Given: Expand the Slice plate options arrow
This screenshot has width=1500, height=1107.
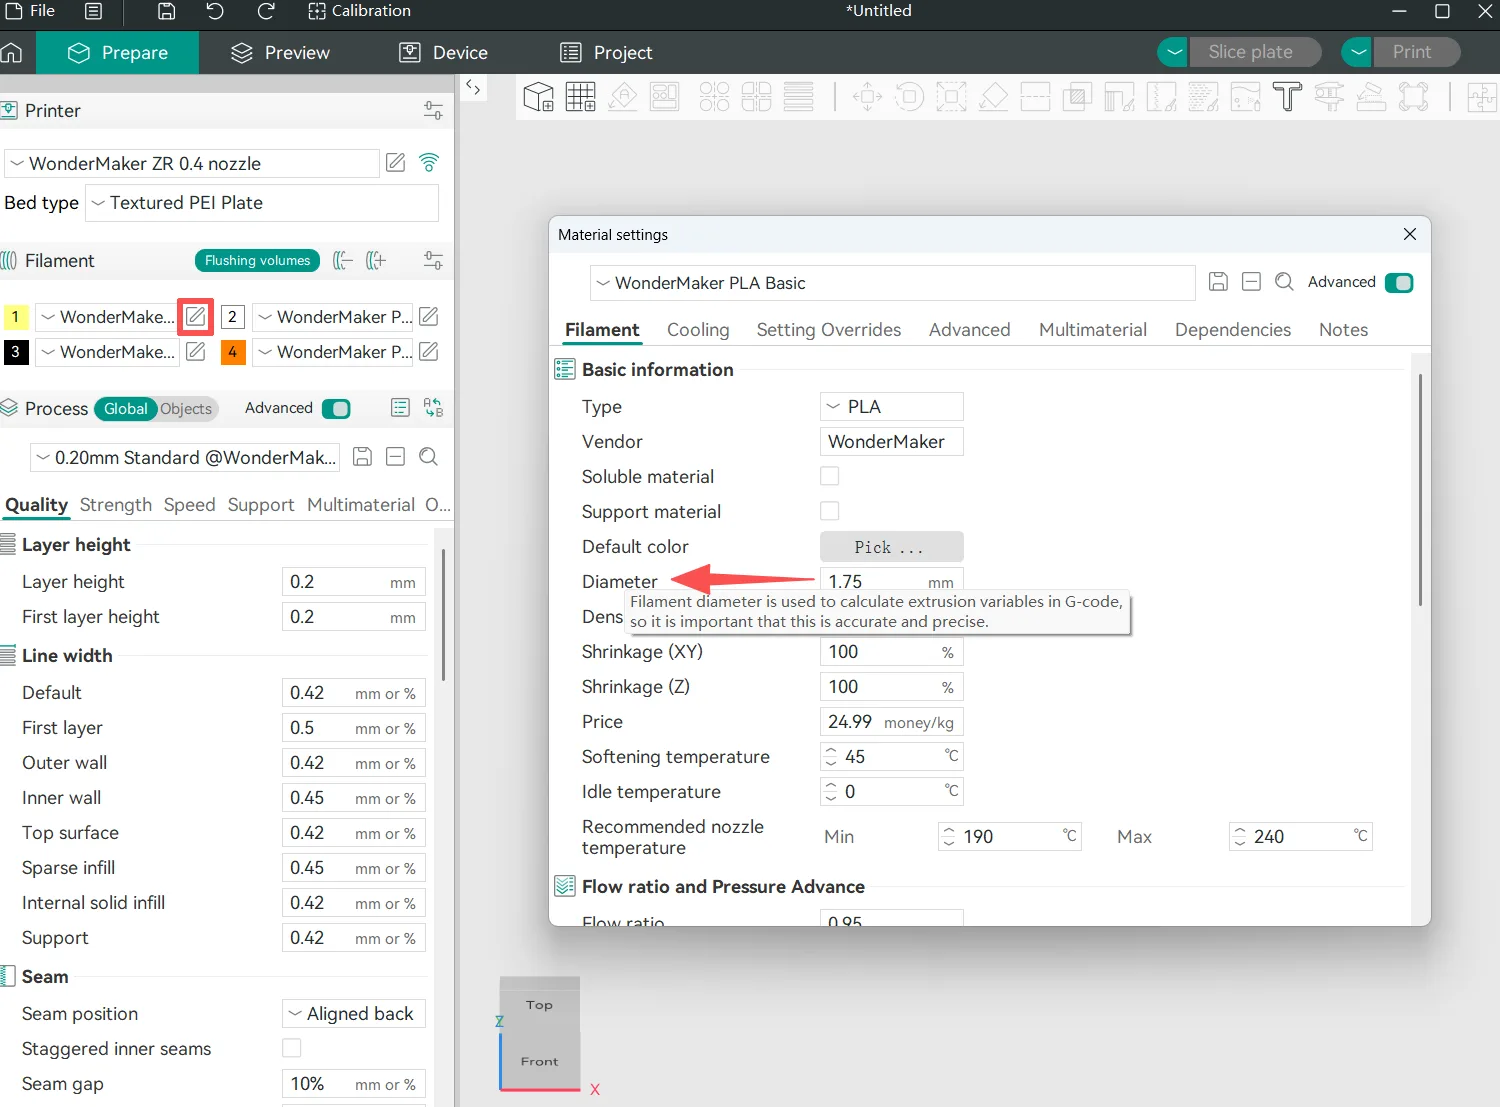Looking at the screenshot, I should tap(1174, 52).
